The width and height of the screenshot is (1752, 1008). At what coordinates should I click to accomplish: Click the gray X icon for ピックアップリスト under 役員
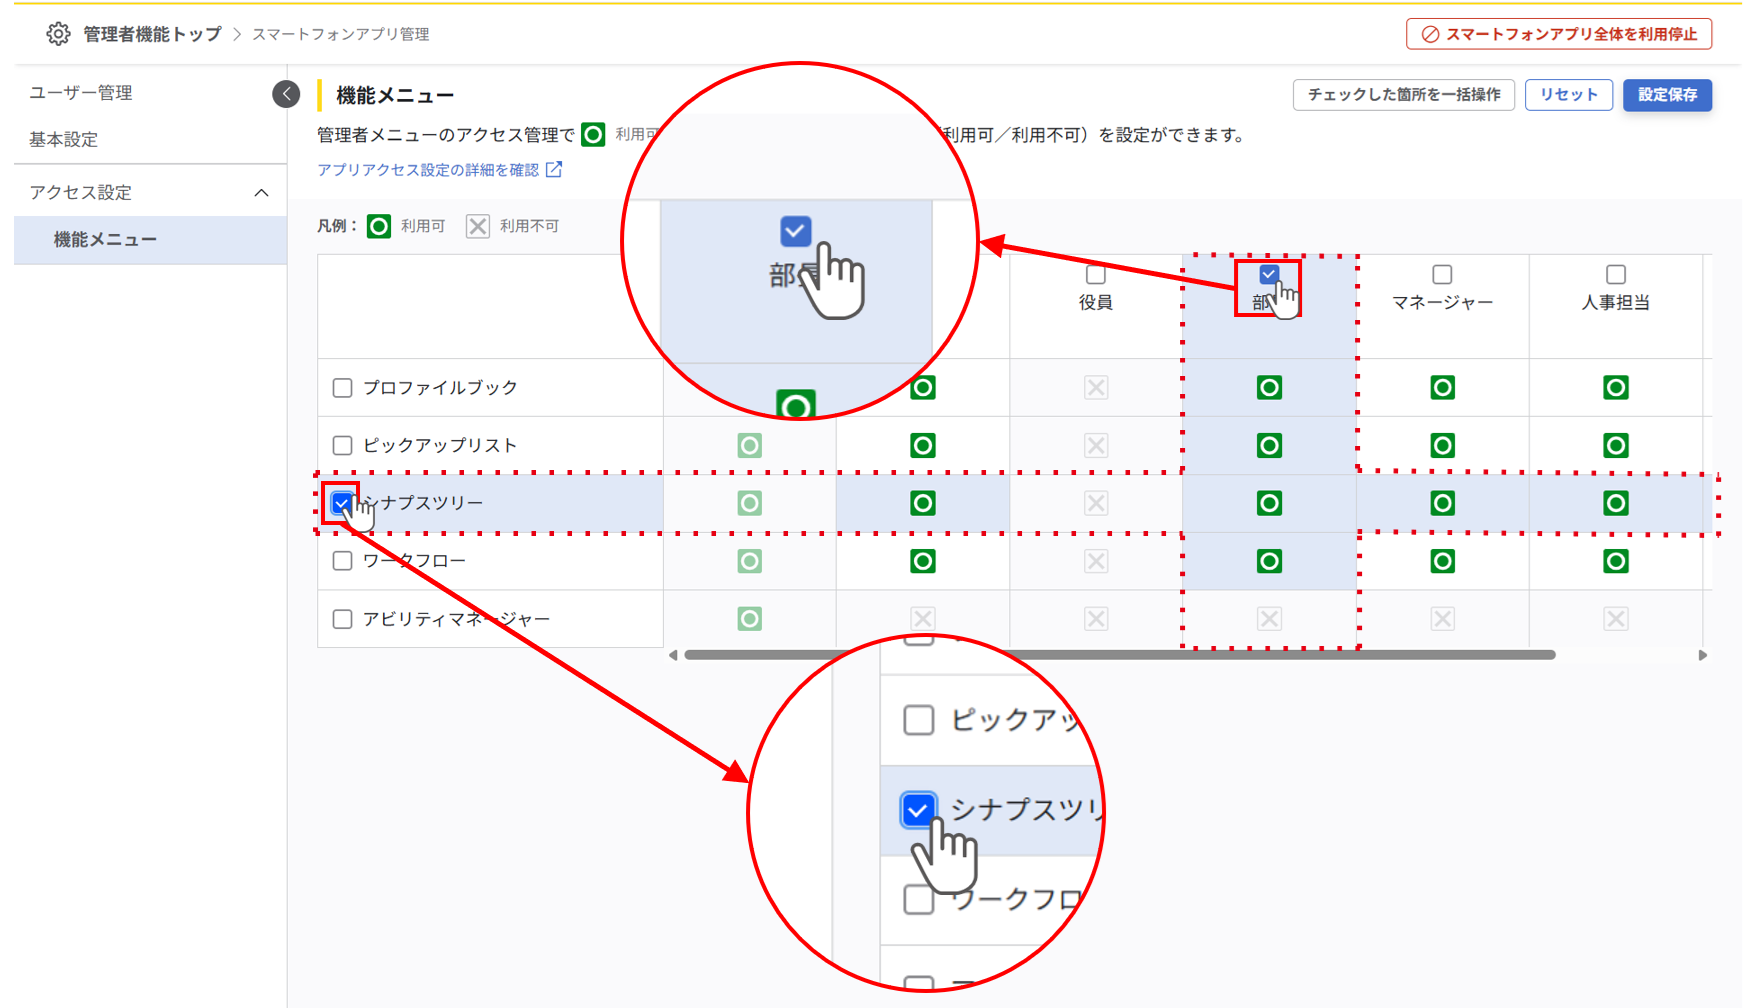pos(1095,445)
